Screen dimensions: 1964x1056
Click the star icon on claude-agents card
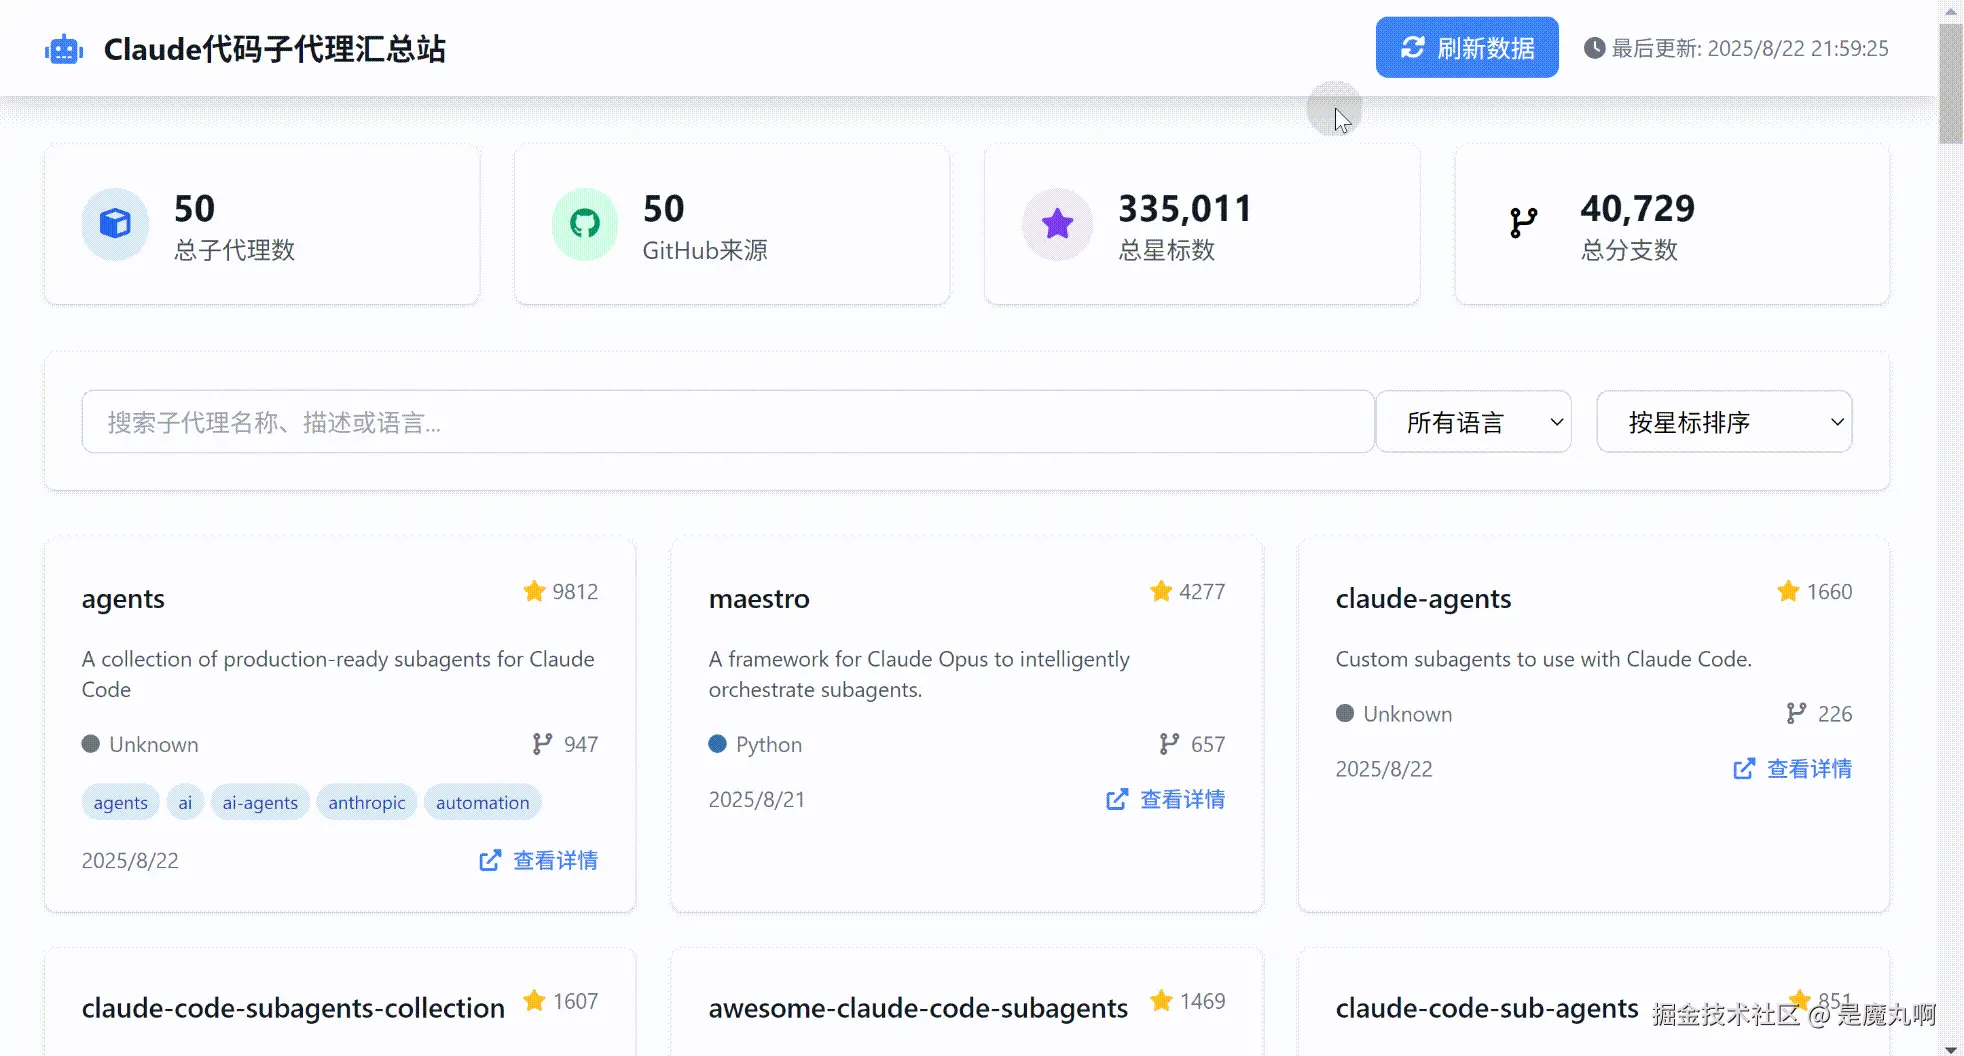1788,591
